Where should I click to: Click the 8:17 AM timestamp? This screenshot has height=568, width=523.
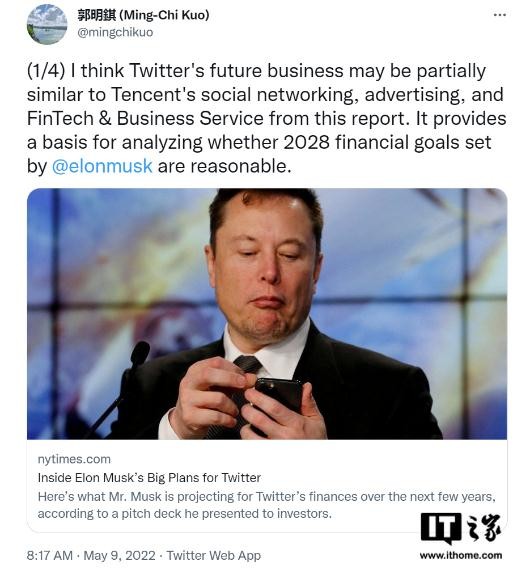pos(50,555)
